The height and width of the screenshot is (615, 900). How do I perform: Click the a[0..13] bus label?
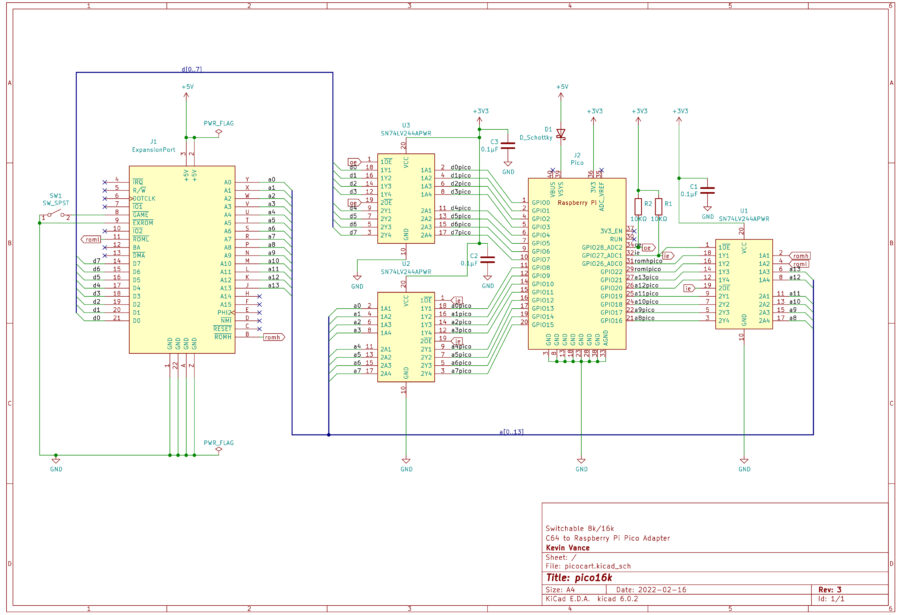tap(511, 431)
